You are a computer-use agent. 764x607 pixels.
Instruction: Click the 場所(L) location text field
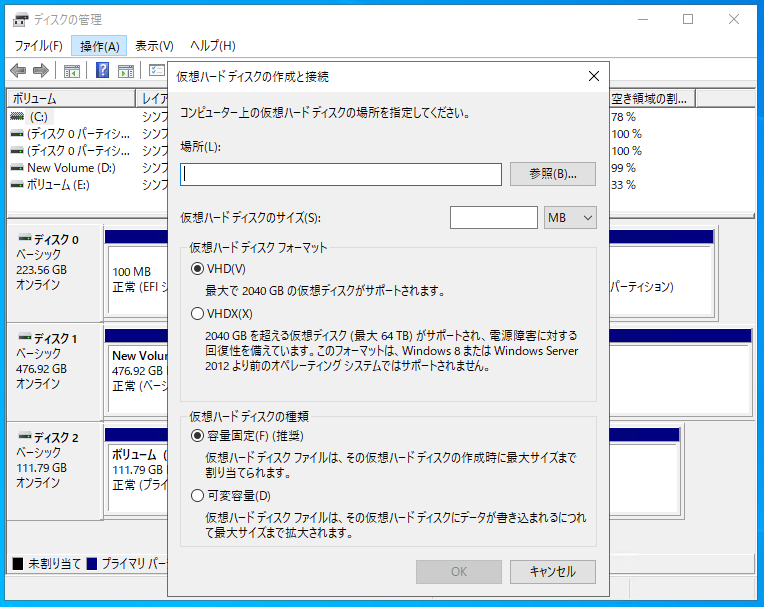(340, 174)
